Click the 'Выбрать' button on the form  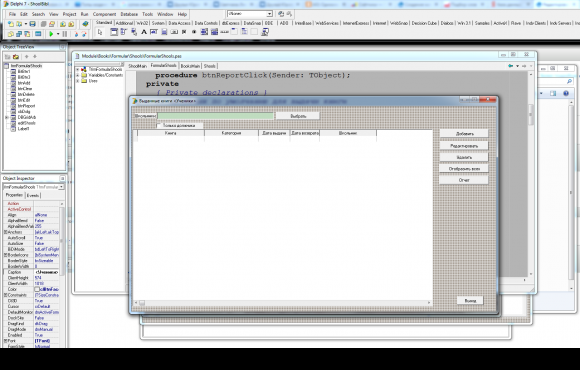[x=298, y=116]
